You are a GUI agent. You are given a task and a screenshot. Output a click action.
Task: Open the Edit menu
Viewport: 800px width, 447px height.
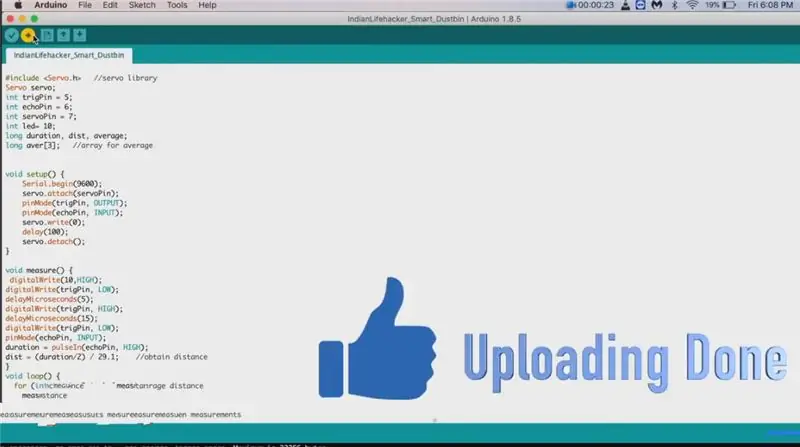110,5
